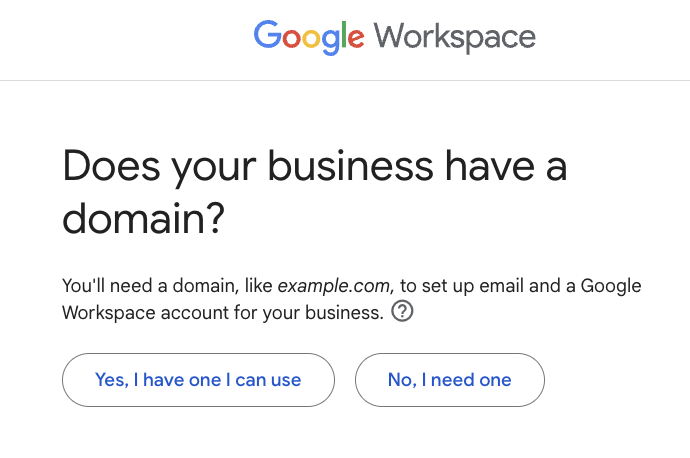Click the Google logo in header
Viewport: 690px width, 458px height.
[309, 38]
